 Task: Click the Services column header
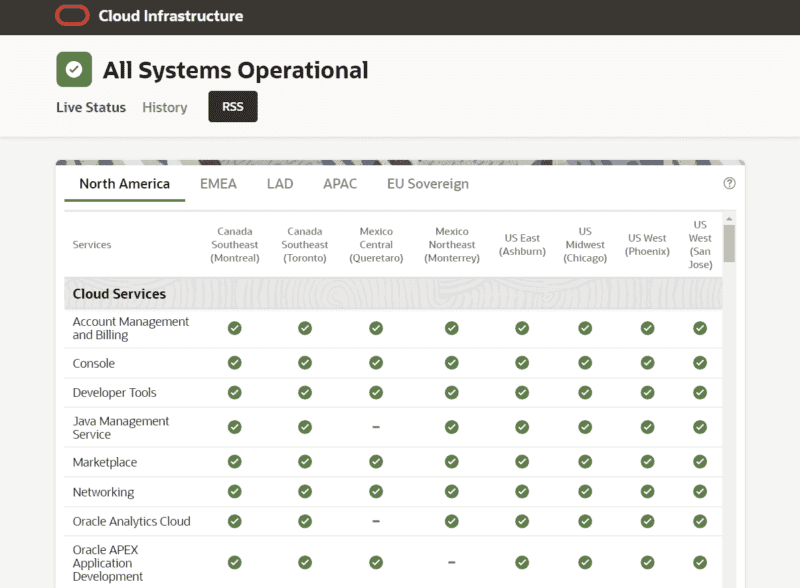[x=91, y=244]
